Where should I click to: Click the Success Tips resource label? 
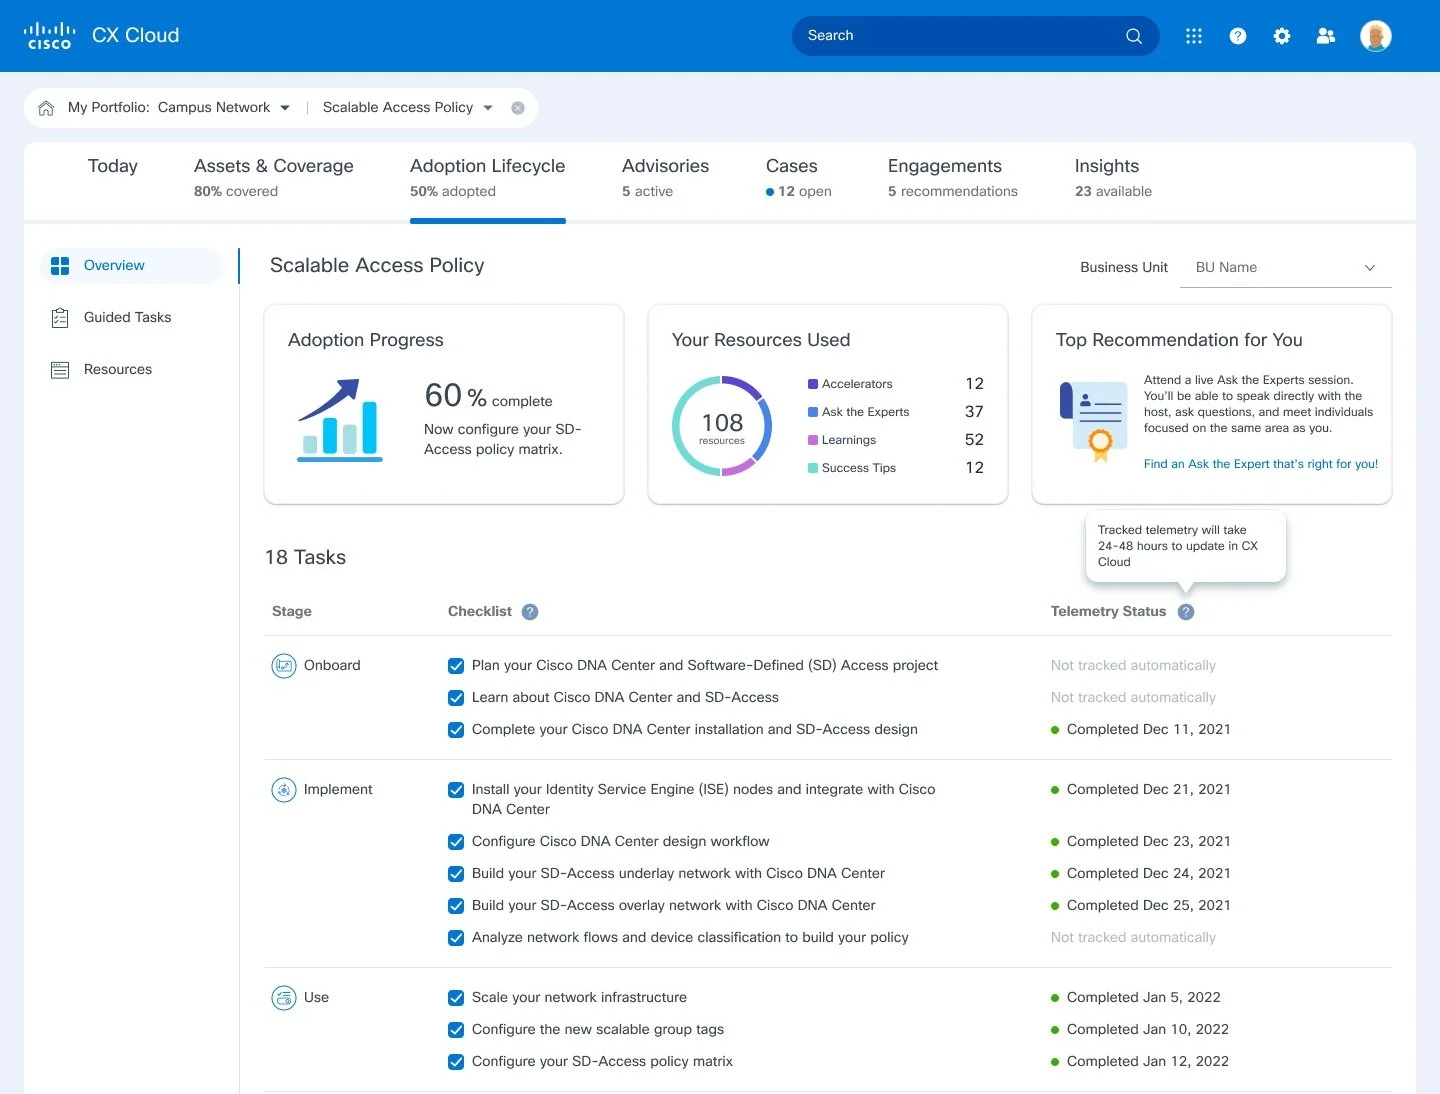tap(858, 468)
